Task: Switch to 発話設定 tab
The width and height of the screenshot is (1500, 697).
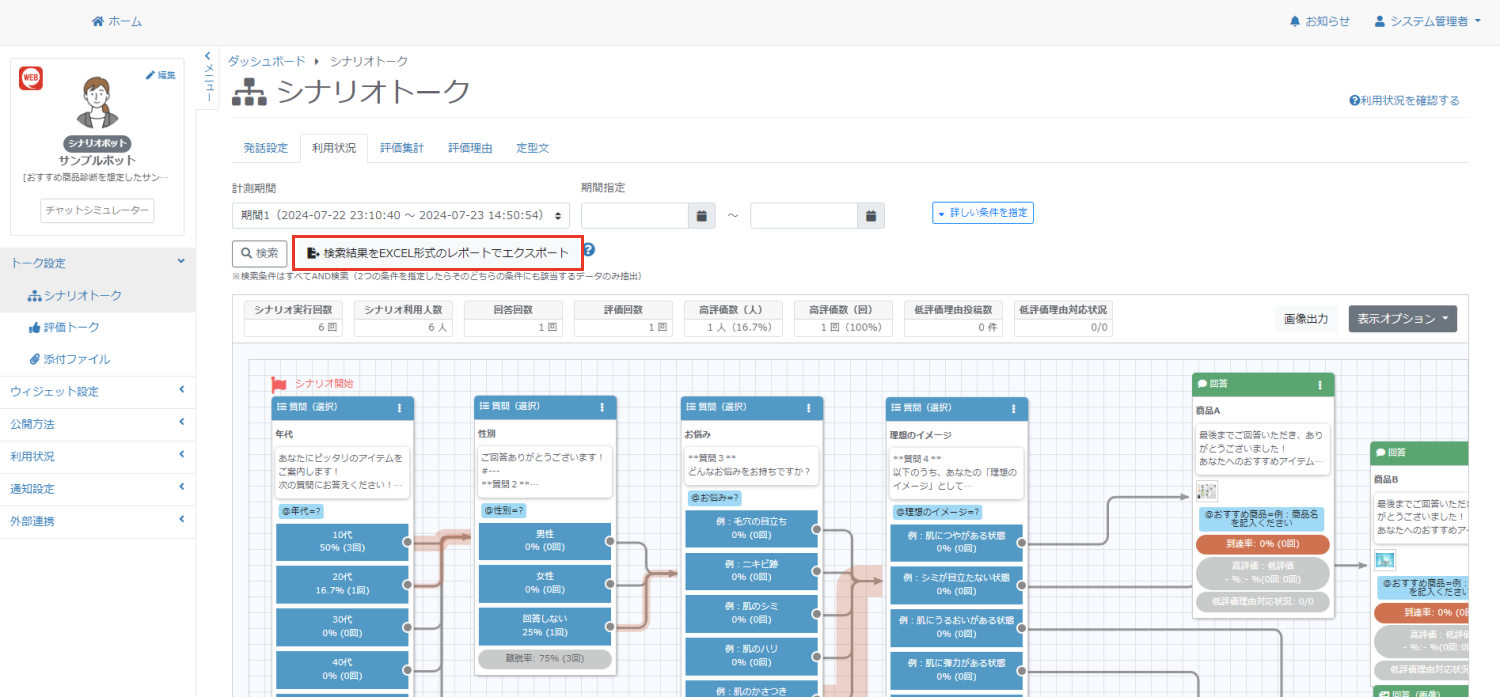Action: pos(265,148)
